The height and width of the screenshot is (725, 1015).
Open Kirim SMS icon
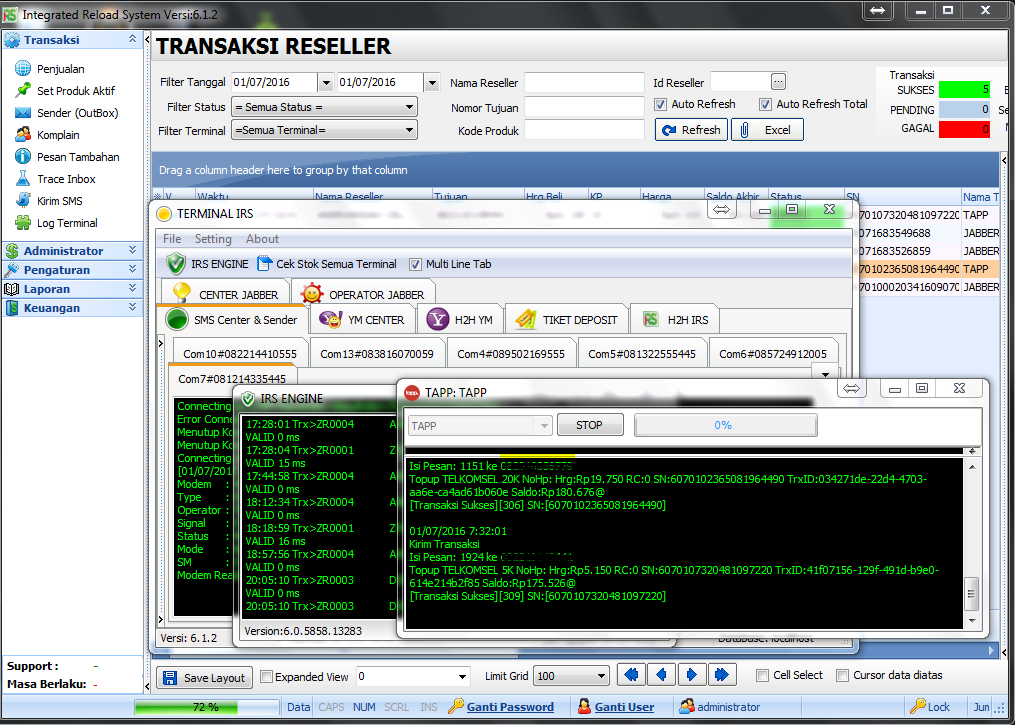[x=23, y=200]
